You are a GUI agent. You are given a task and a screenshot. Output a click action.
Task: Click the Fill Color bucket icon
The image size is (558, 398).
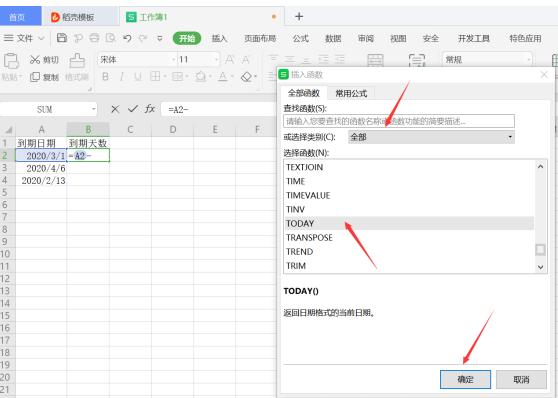pyautogui.click(x=200, y=76)
